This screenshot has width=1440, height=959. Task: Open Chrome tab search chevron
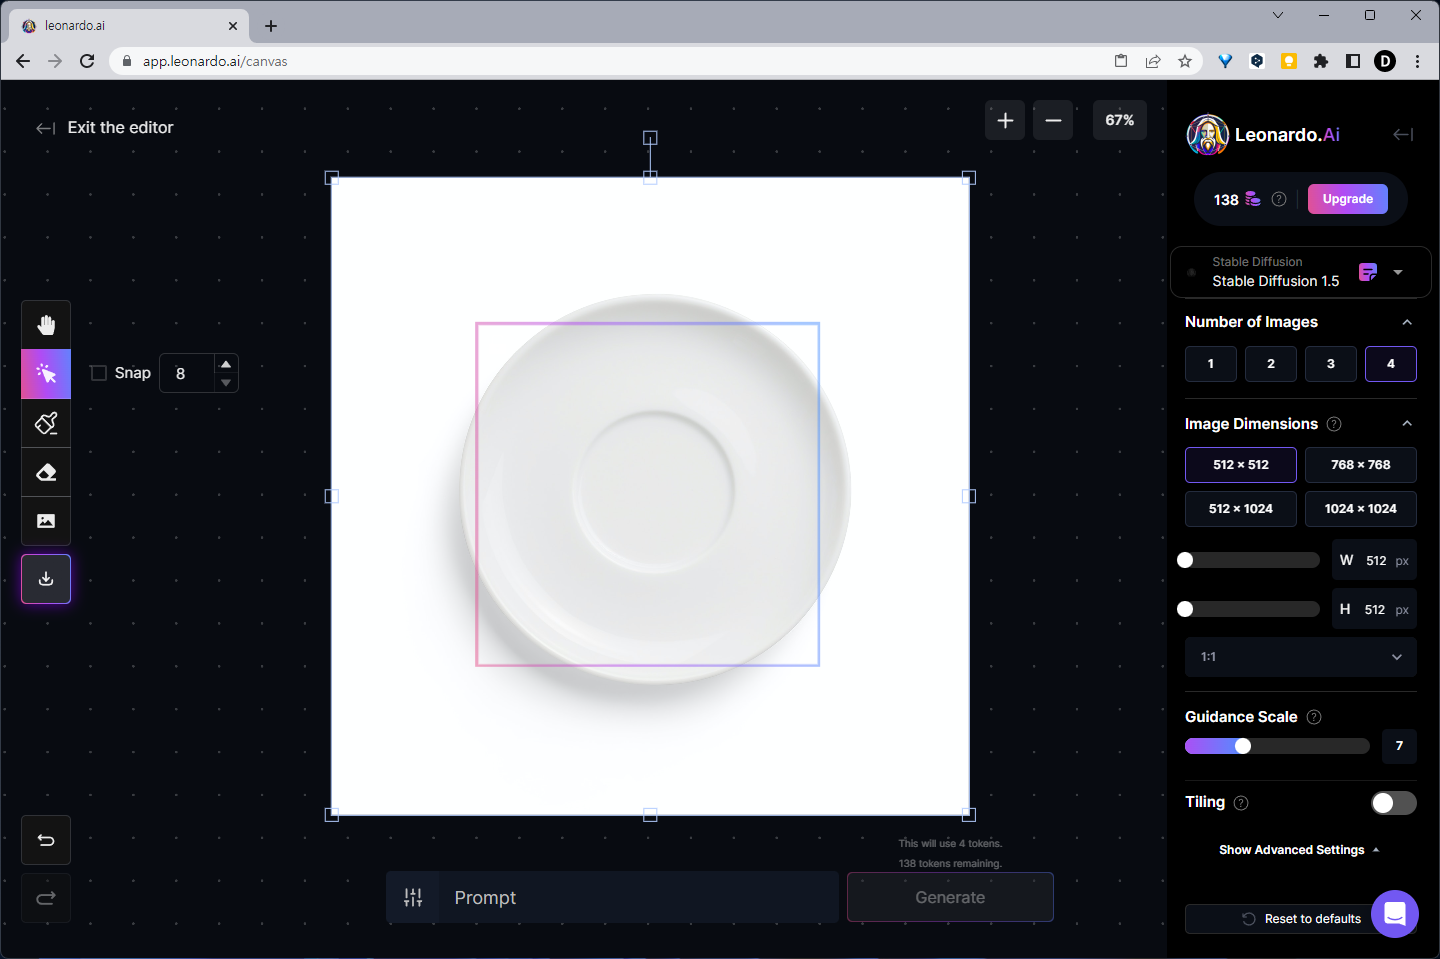click(1278, 15)
